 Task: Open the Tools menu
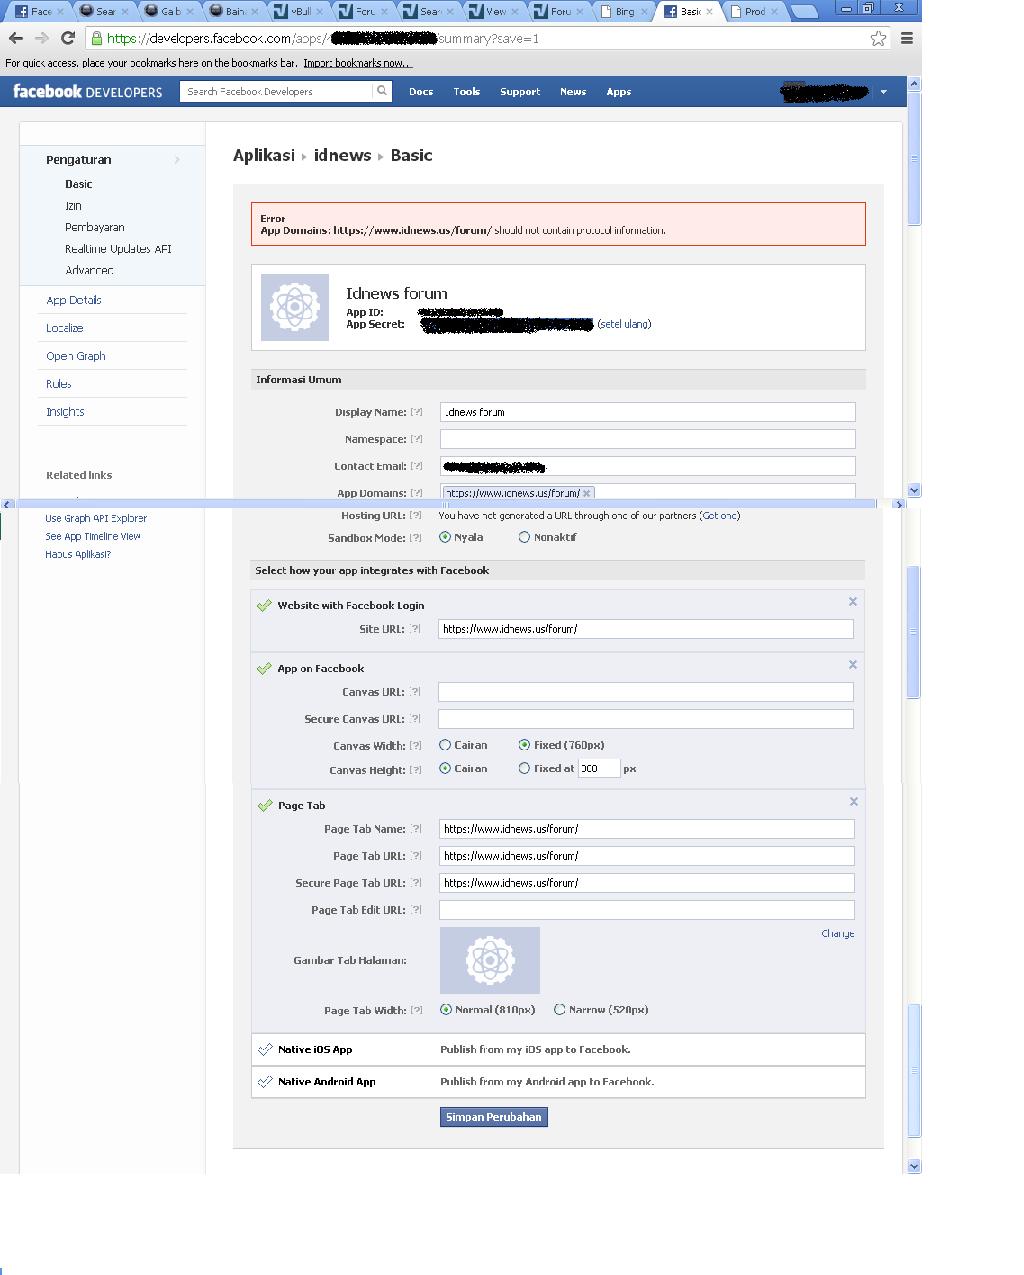click(x=466, y=92)
